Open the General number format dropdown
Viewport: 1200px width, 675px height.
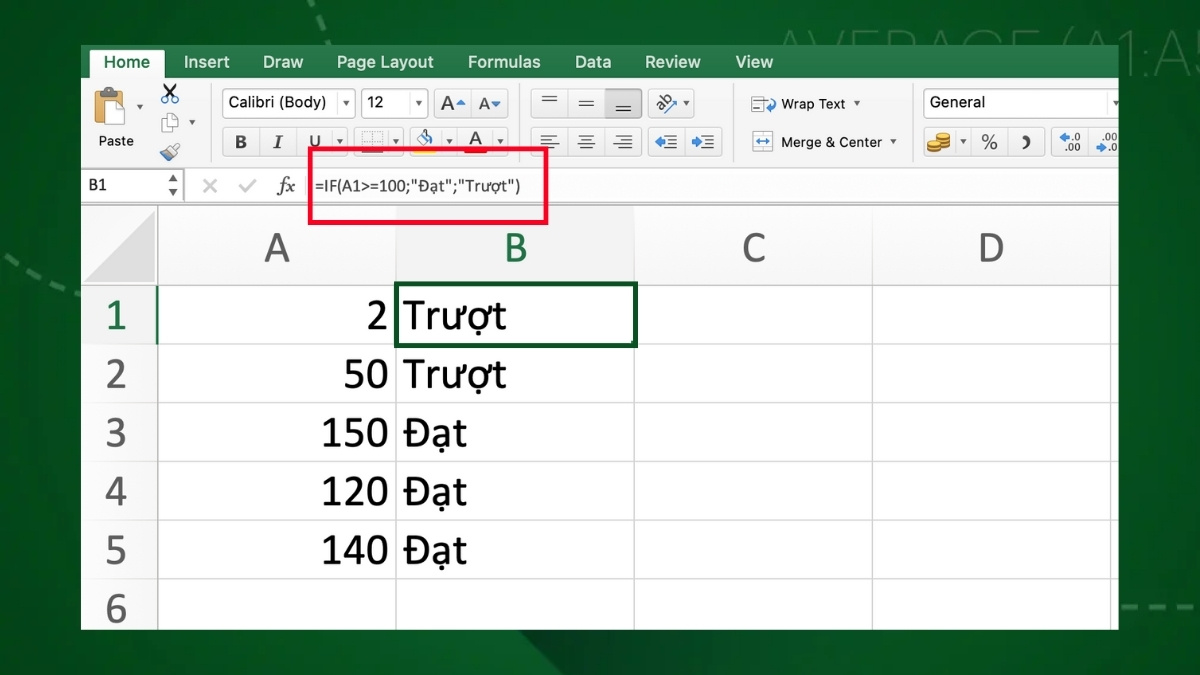pyautogui.click(x=1115, y=102)
